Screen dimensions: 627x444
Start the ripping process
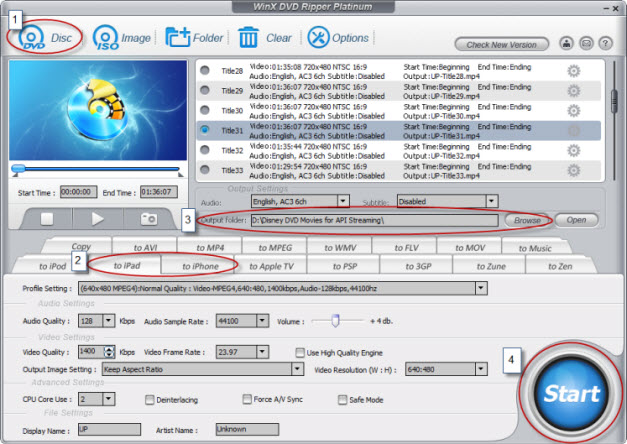[571, 393]
